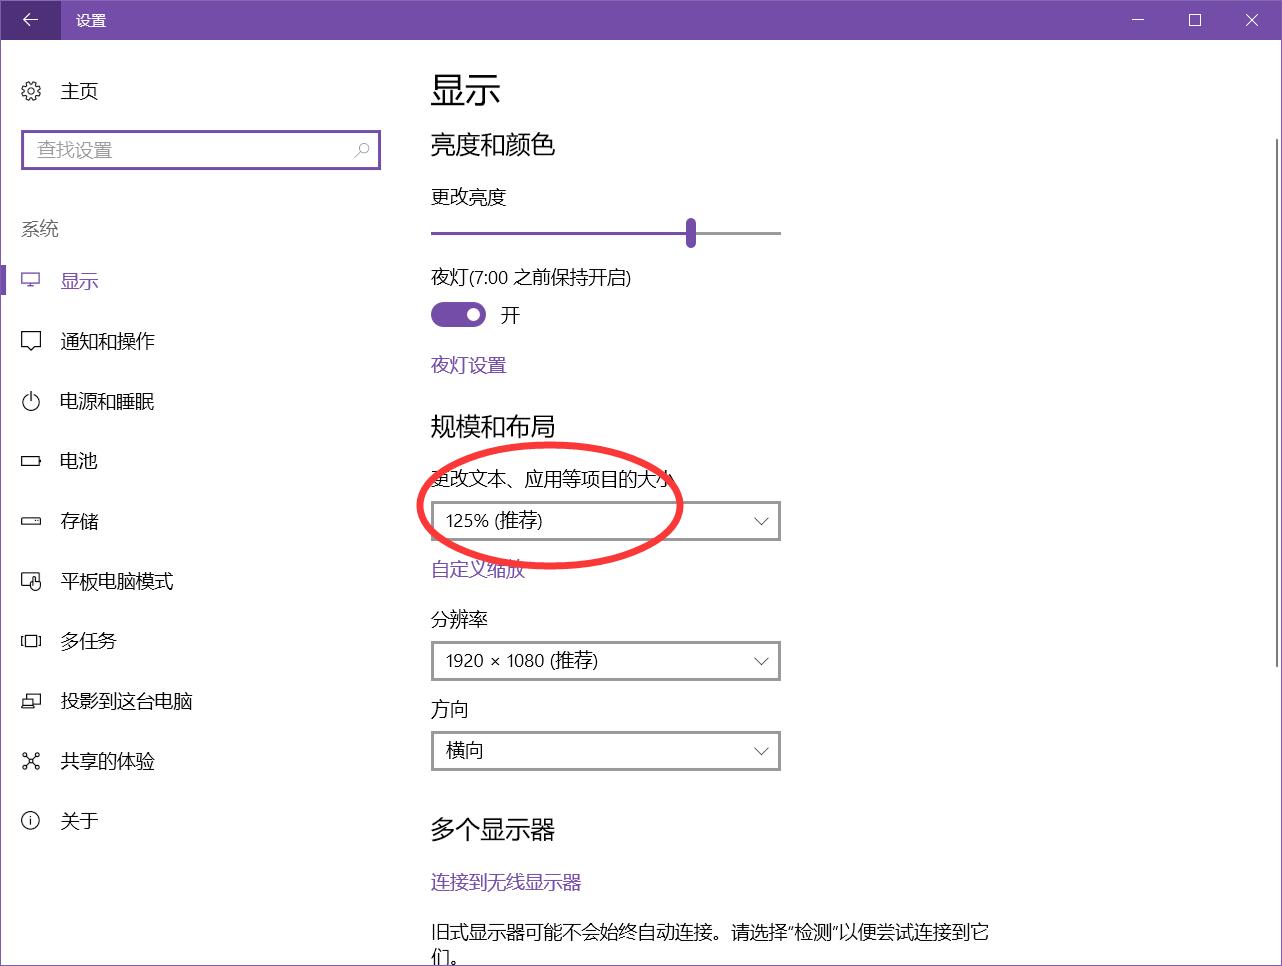This screenshot has height=966, width=1282.
Task: Click the brightness slider handle
Action: (x=691, y=233)
